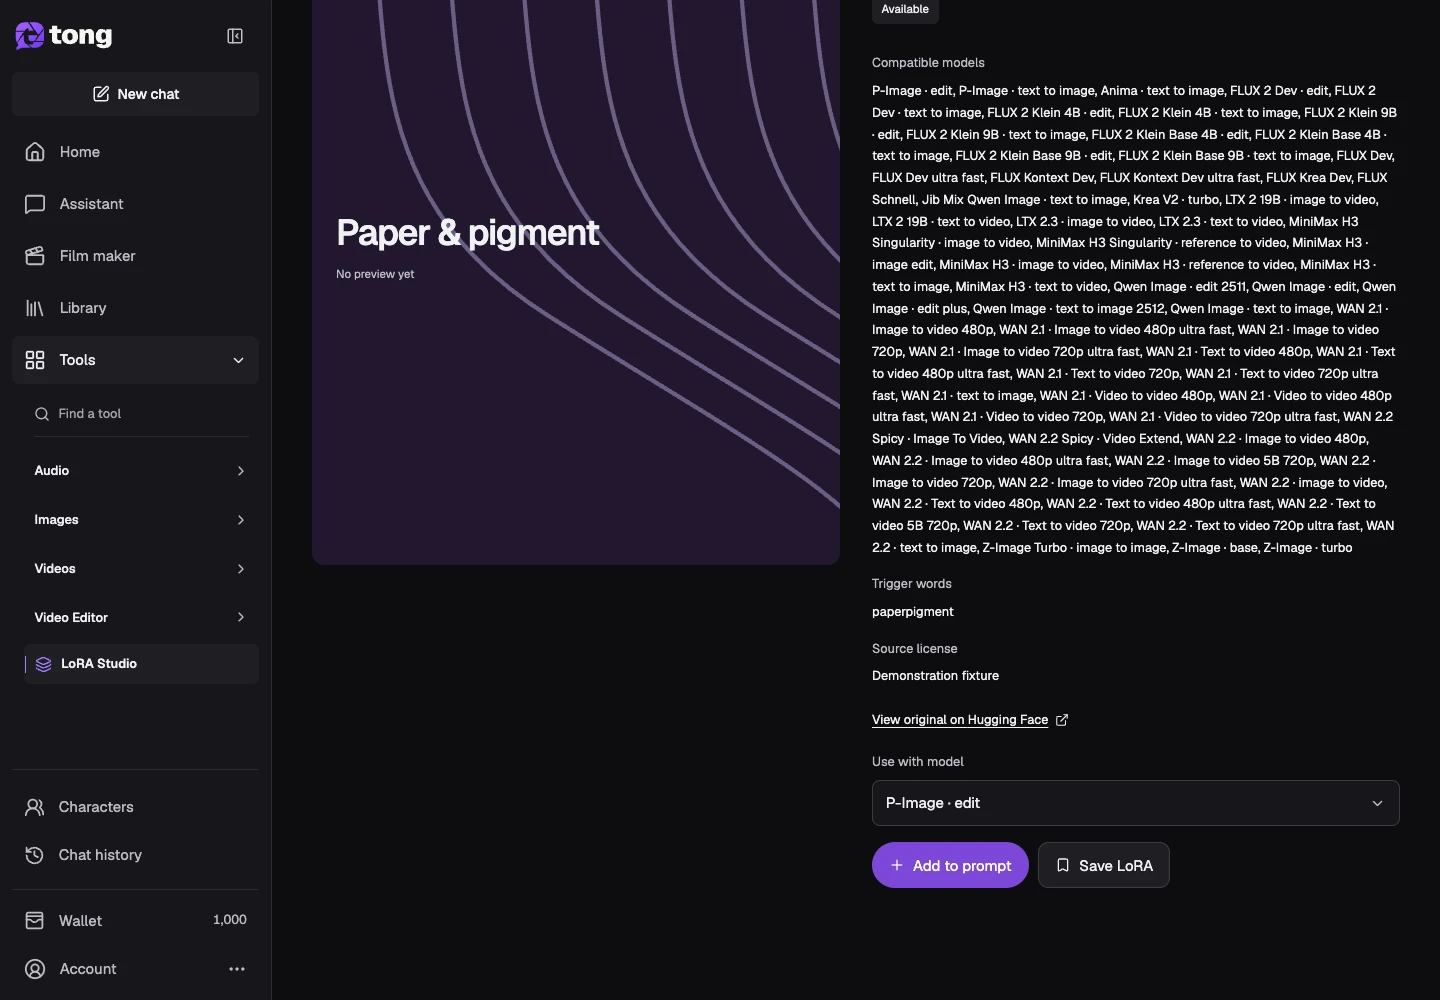Expand the Video Editor category

click(x=142, y=618)
